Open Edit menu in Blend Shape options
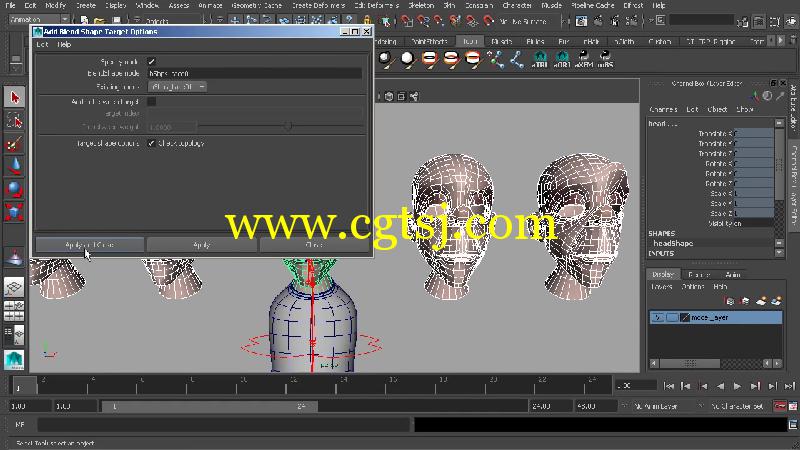The image size is (800, 450). pos(42,44)
